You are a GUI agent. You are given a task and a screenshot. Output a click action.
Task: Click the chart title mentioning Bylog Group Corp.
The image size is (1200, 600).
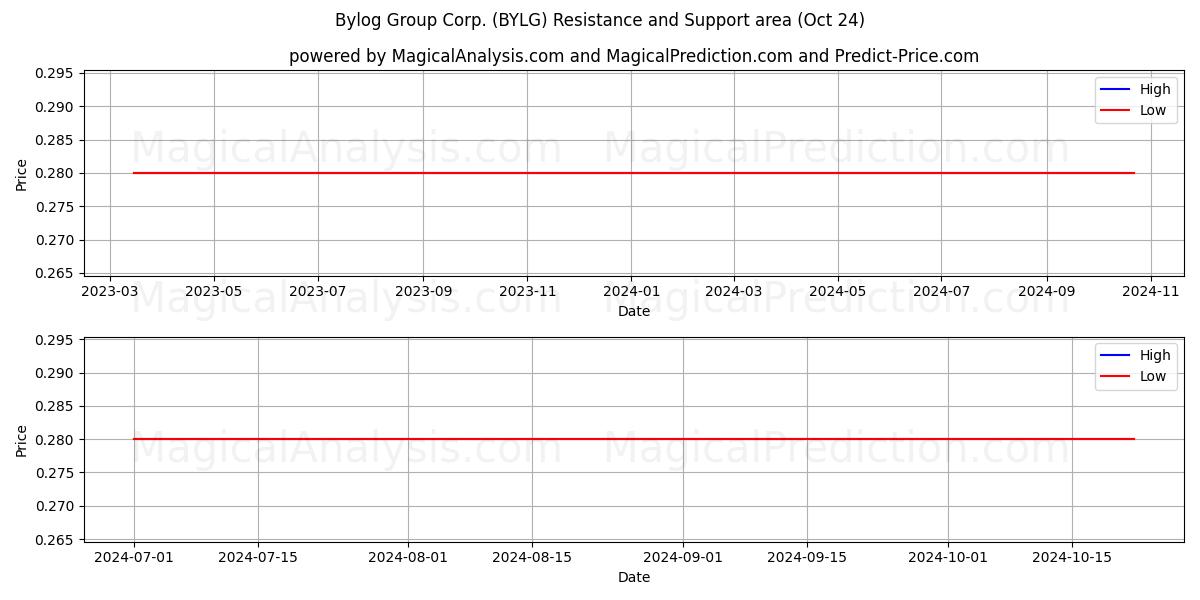600,20
